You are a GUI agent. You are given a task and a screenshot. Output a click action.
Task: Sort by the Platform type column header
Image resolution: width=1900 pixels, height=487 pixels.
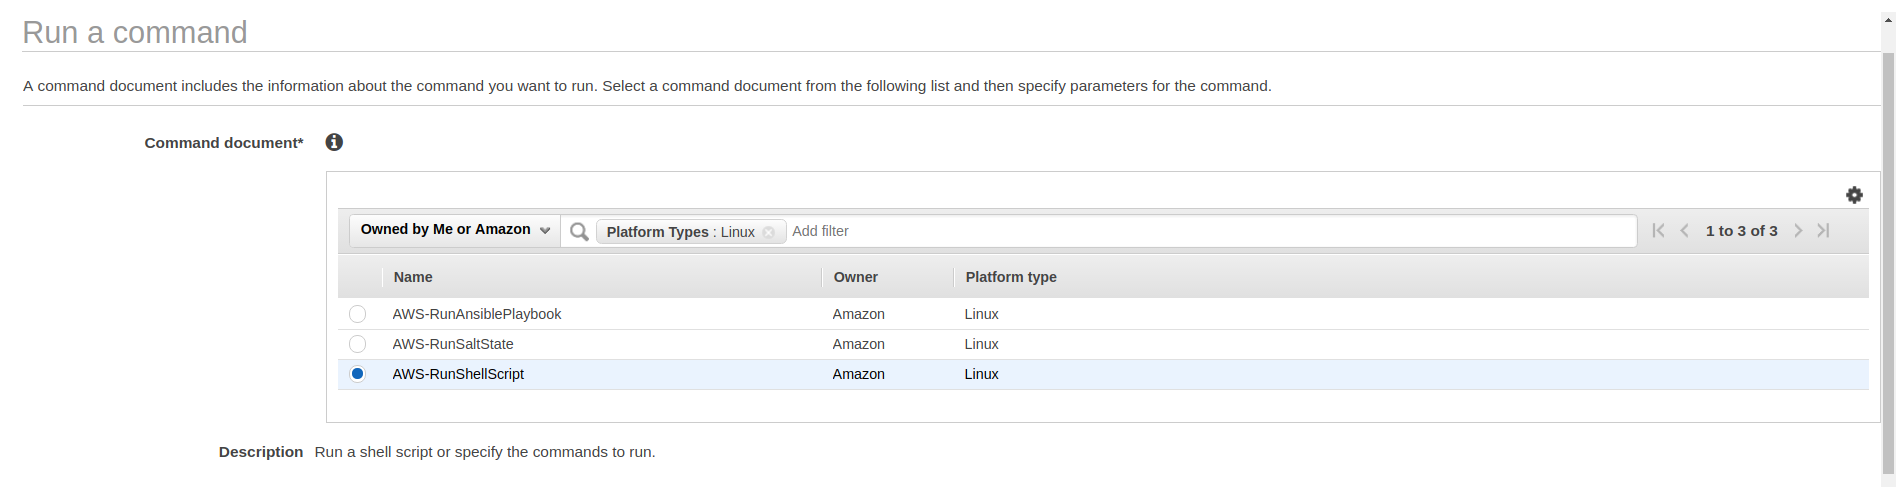click(x=1011, y=277)
